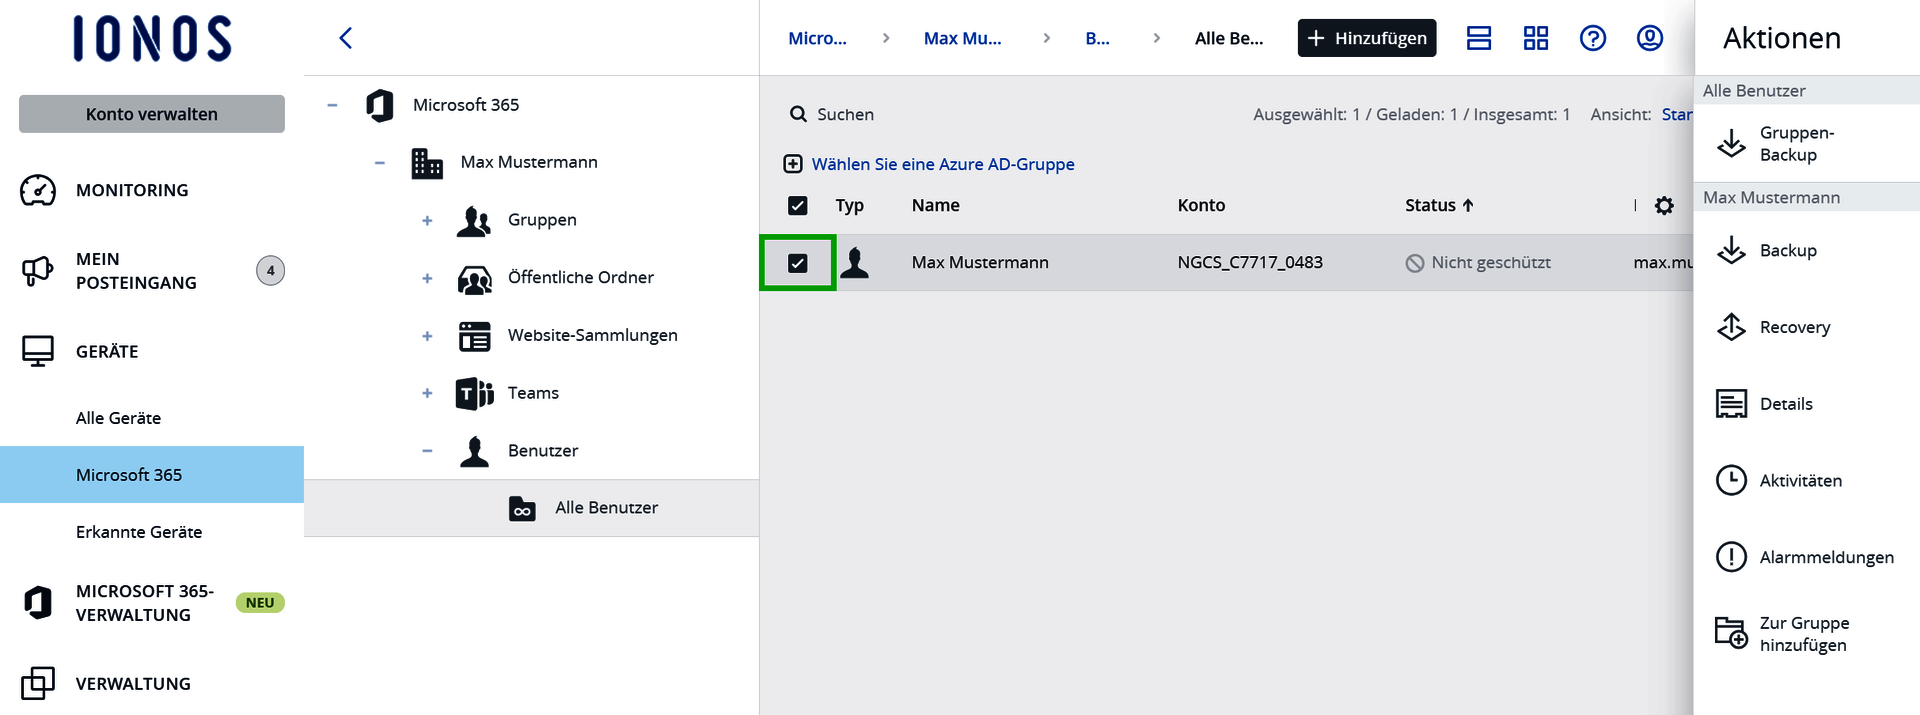
Task: Uncheck the Max Mustermann row checkbox
Action: click(798, 263)
